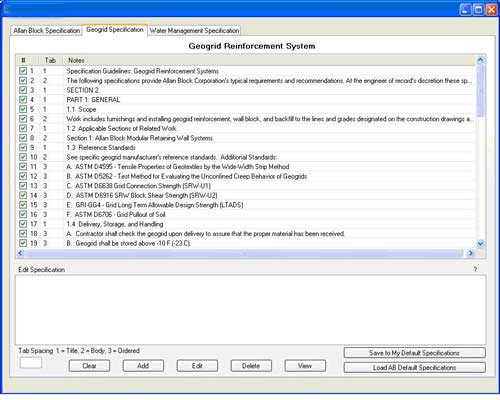Select '1.2 Applicable Sections of Related Work' row

121,128
